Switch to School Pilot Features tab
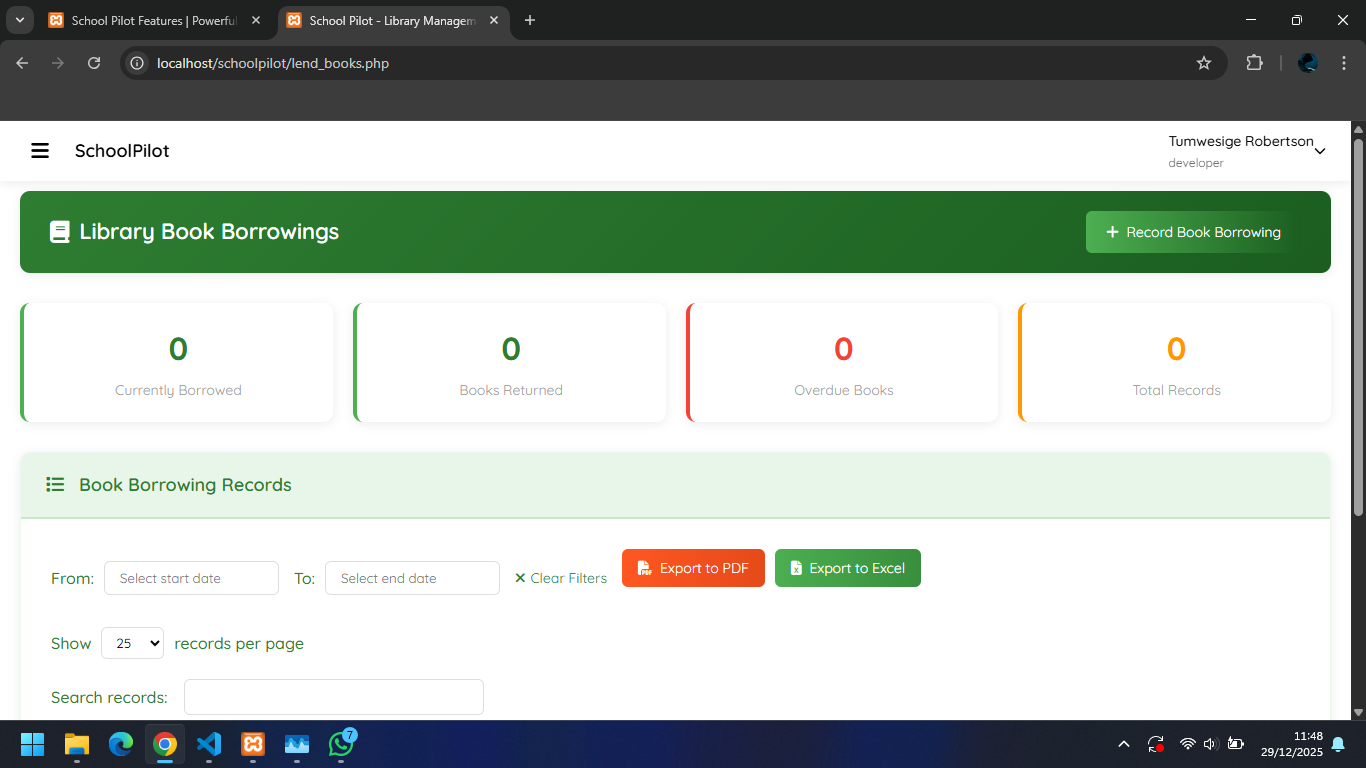Screen dimensions: 1366x768 click(x=150, y=20)
